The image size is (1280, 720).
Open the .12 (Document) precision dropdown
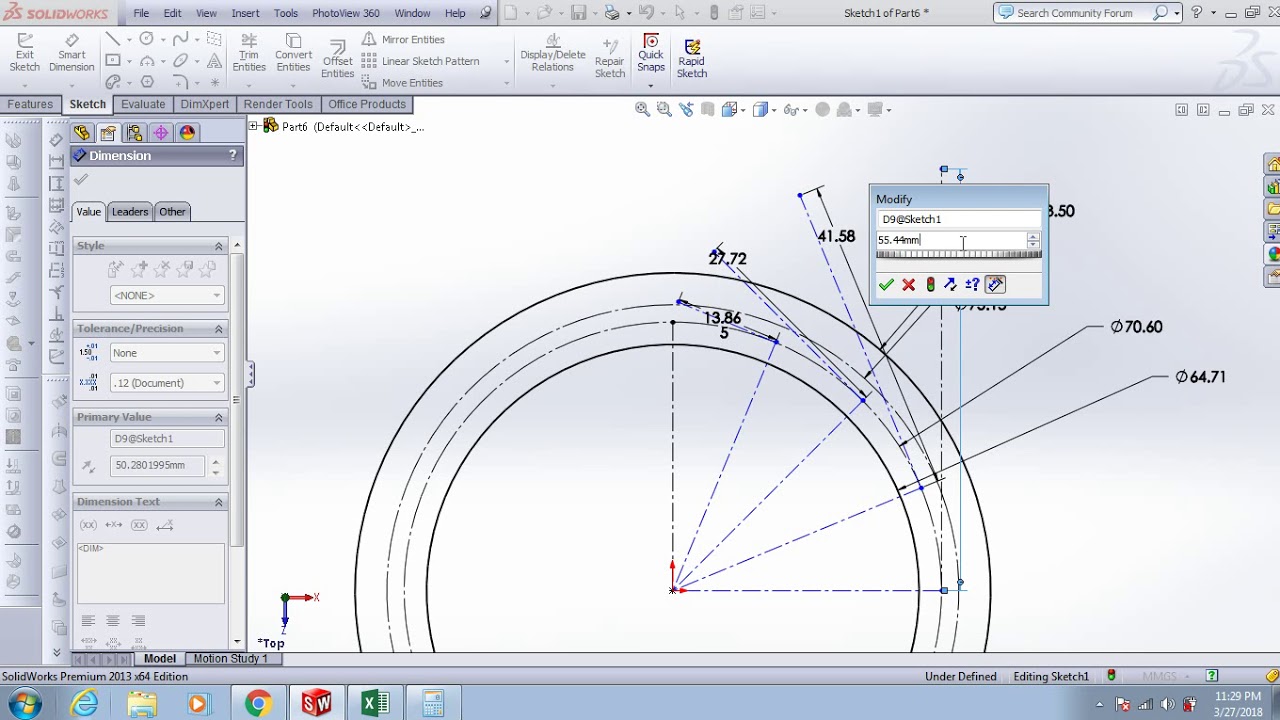167,383
